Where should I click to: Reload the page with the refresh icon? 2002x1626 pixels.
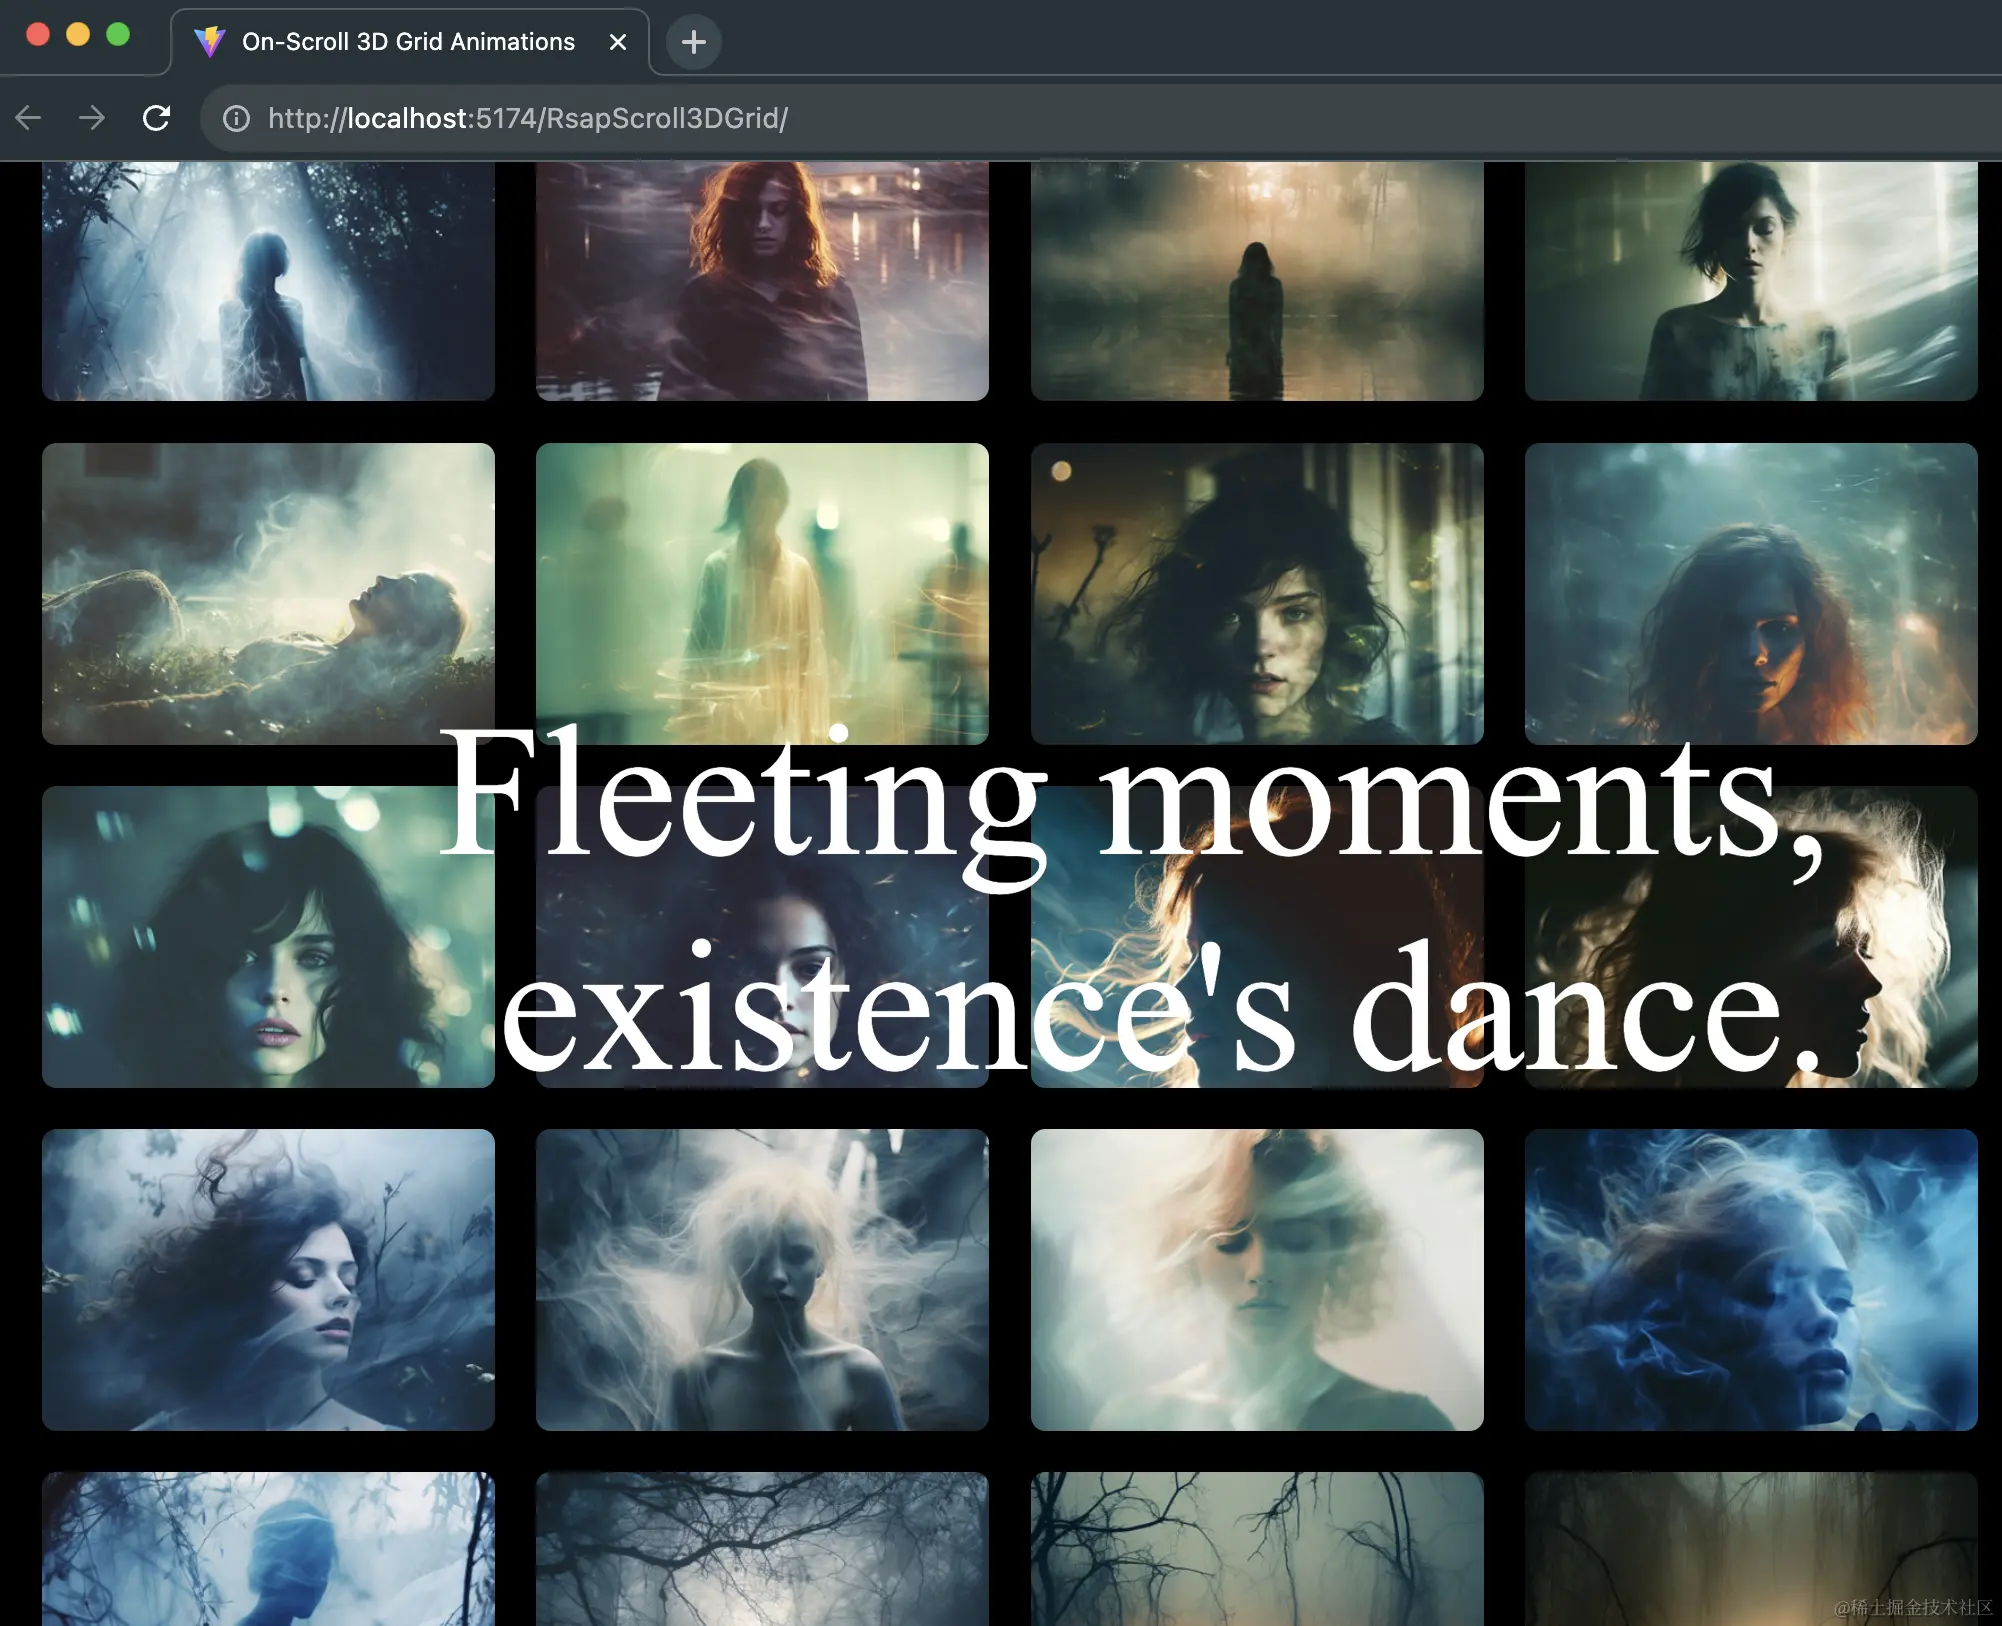click(x=156, y=118)
